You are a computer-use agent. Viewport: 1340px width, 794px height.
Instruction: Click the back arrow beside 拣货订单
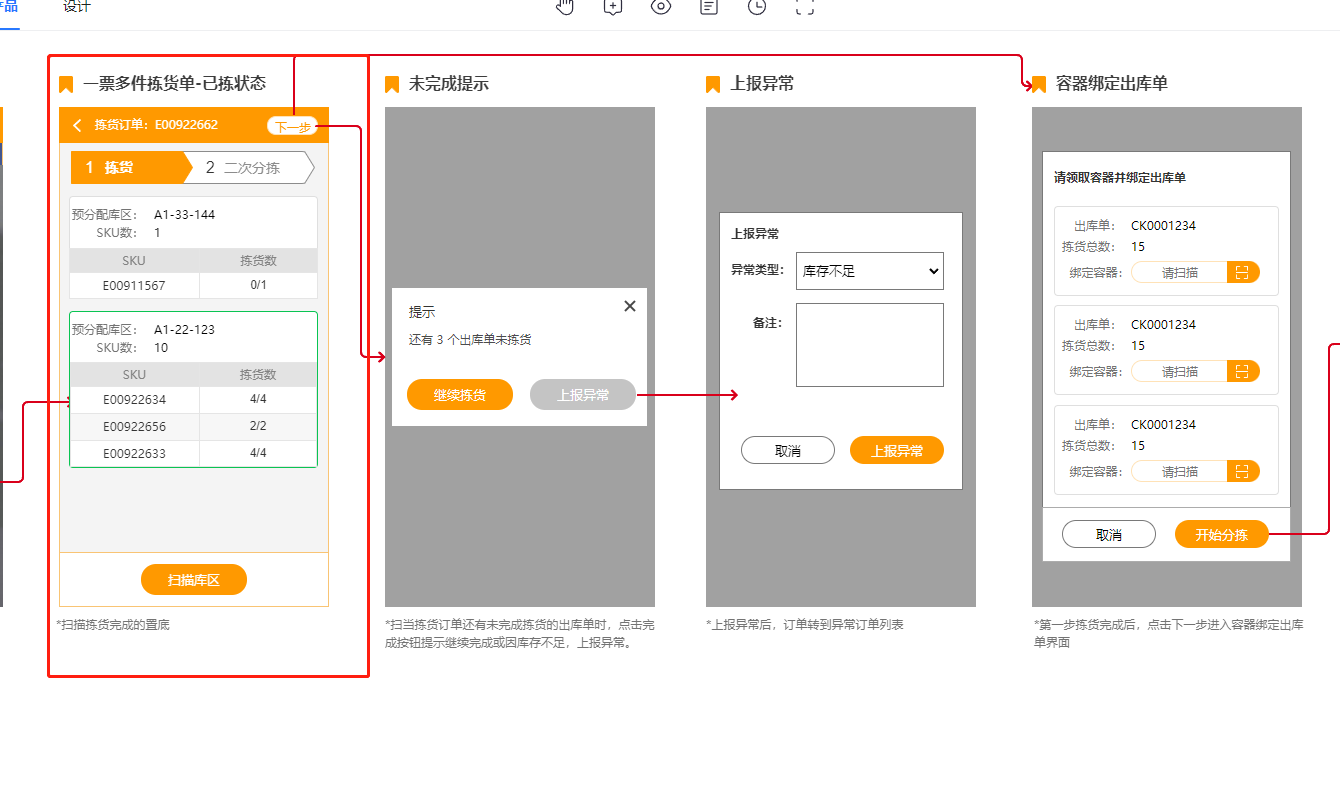point(77,125)
